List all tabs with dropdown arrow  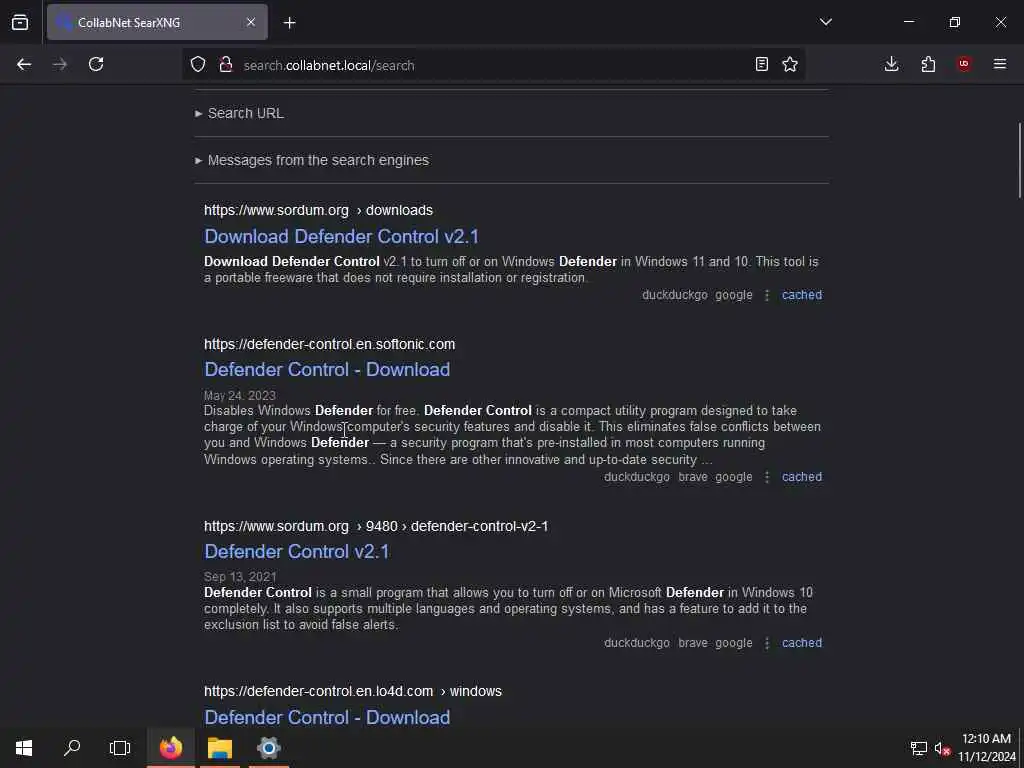tap(825, 22)
